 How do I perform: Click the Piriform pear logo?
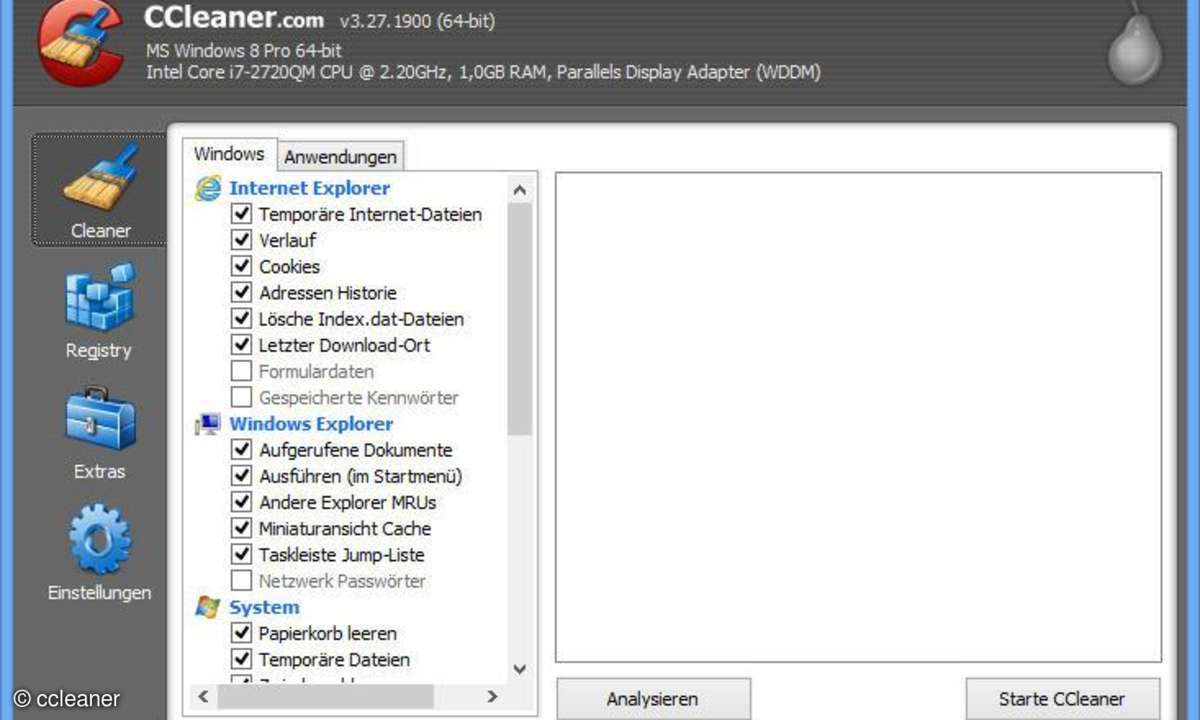pos(1134,45)
